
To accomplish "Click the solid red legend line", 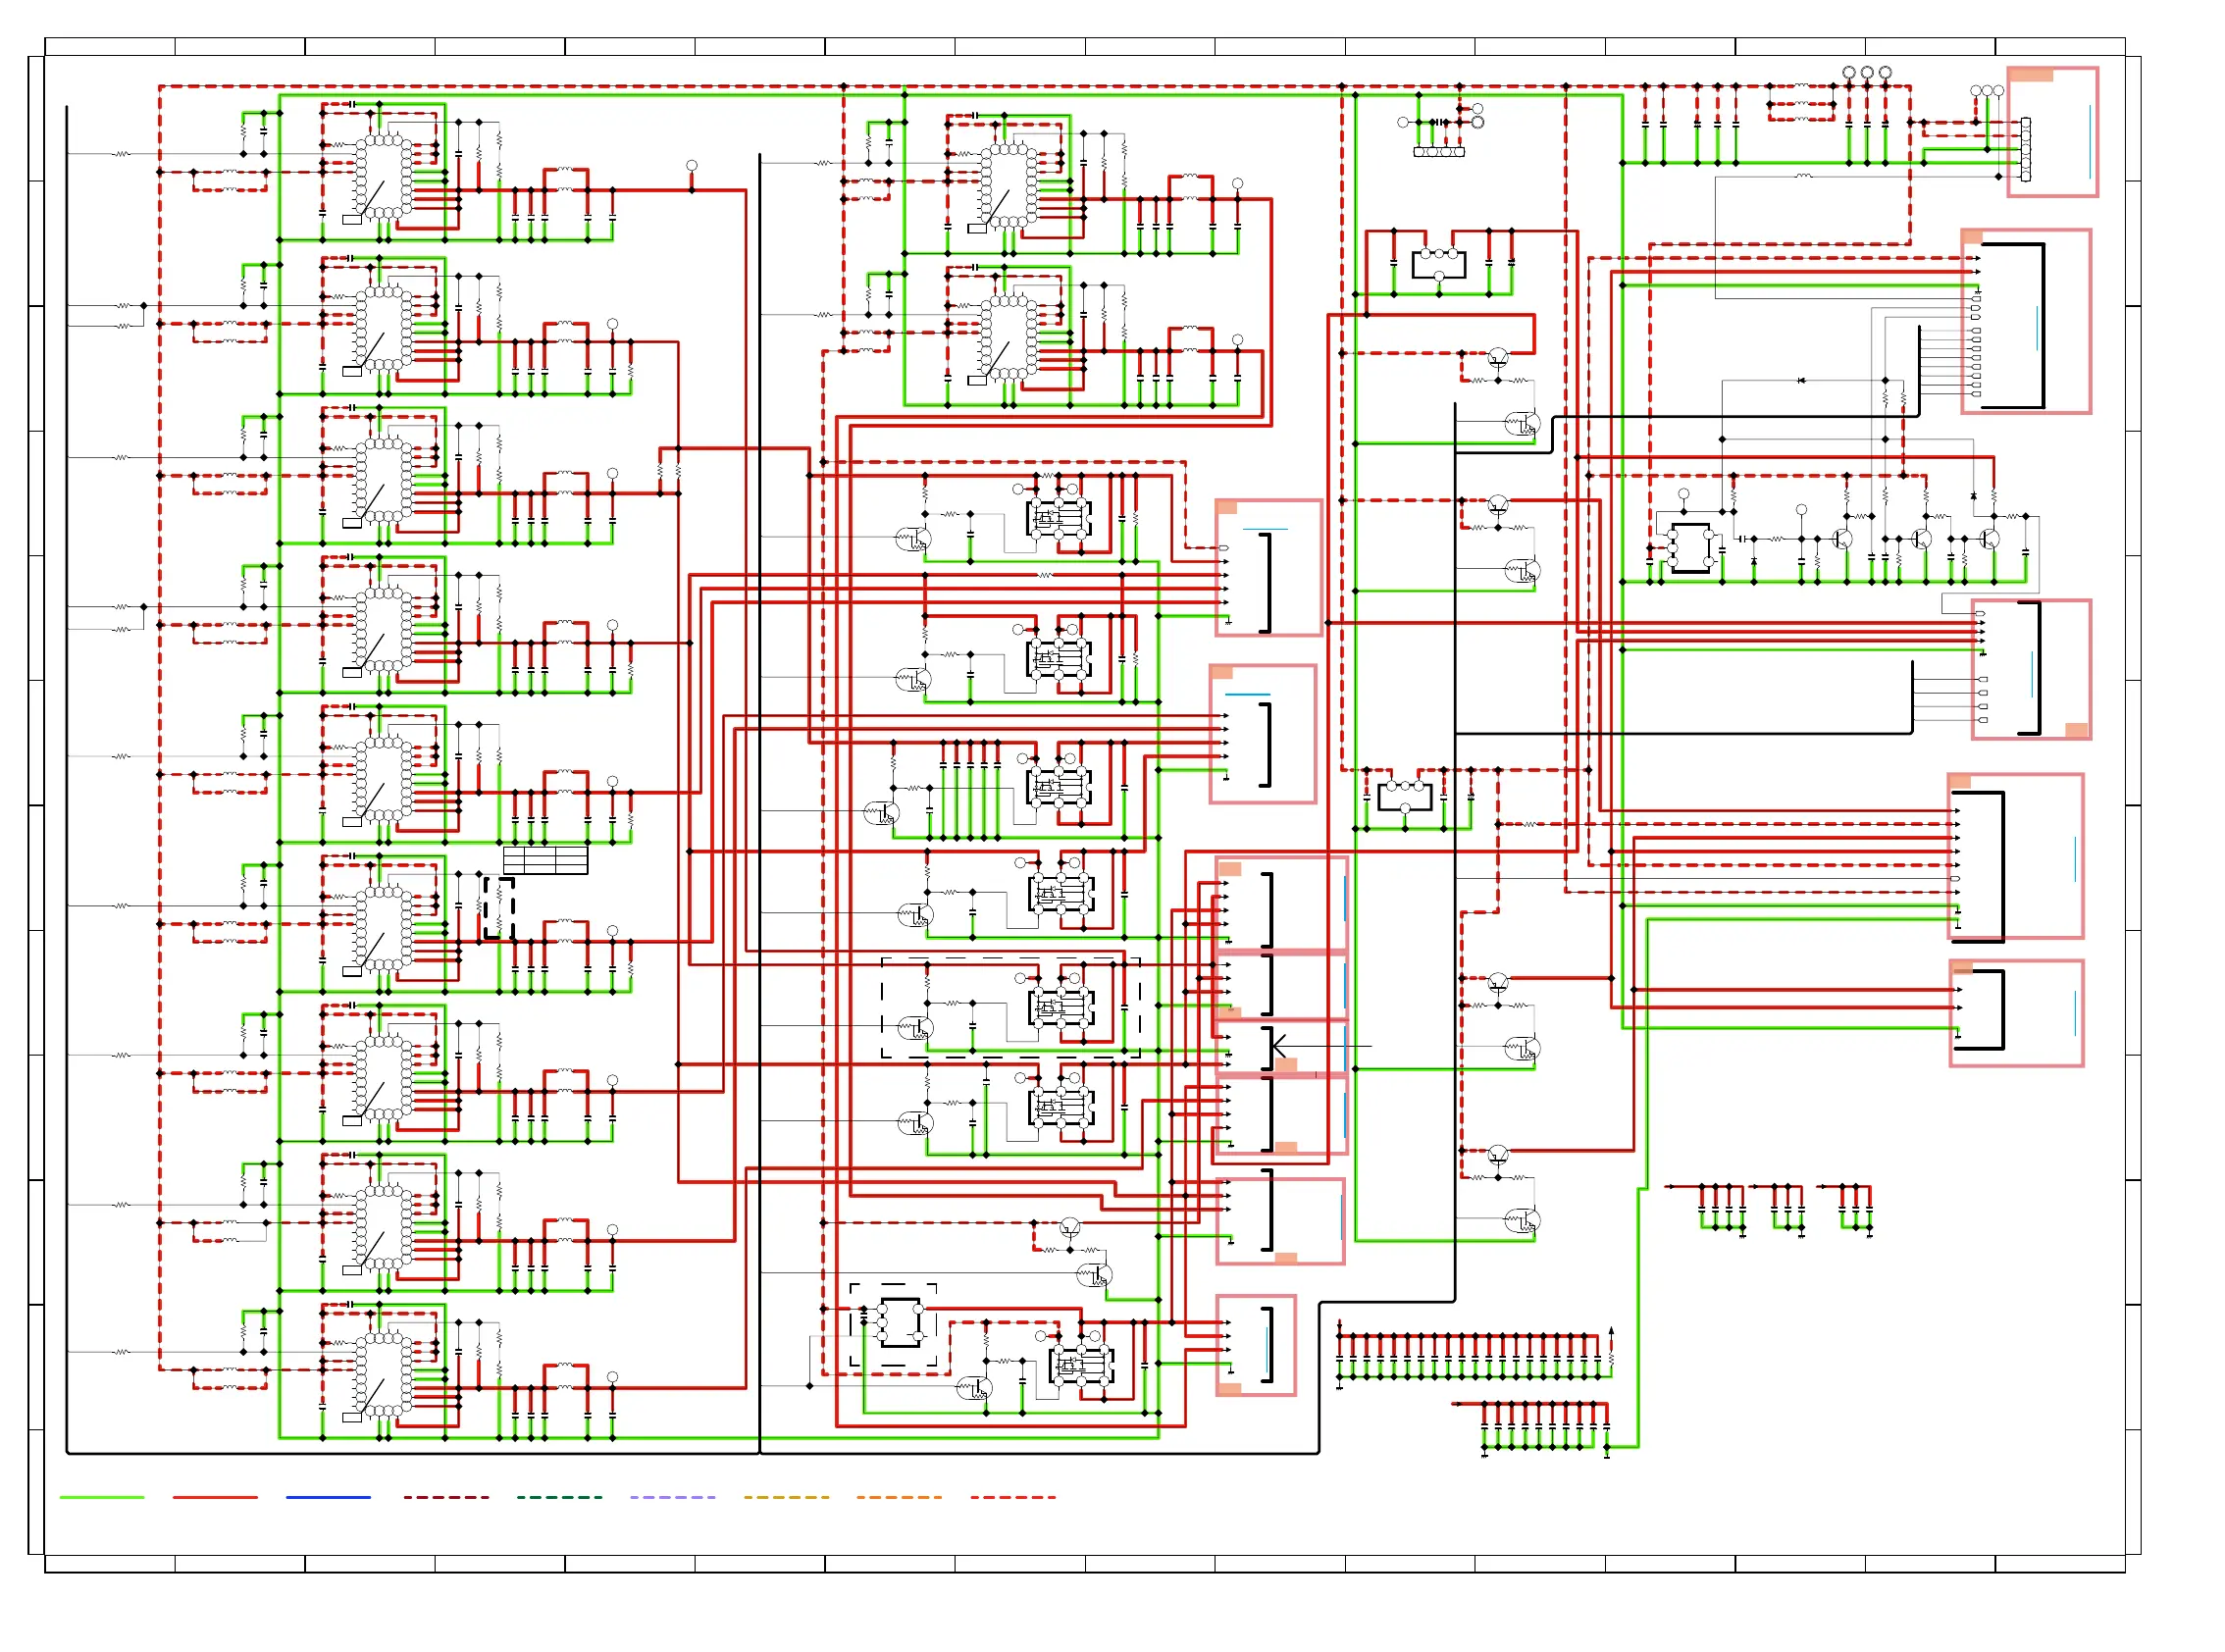I will click(215, 1497).
